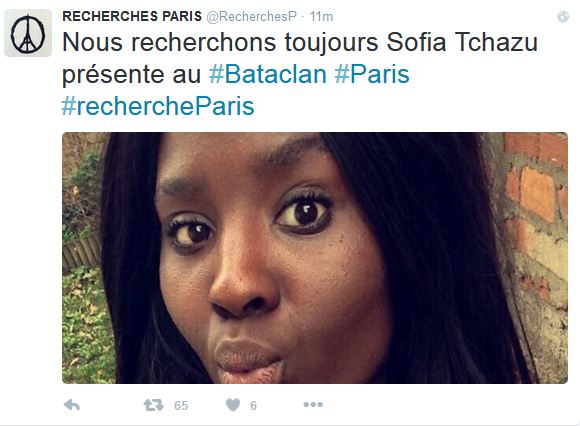580x426 pixels.
Task: Open the tweet permalink via the 11m timestamp
Action: [x=321, y=17]
